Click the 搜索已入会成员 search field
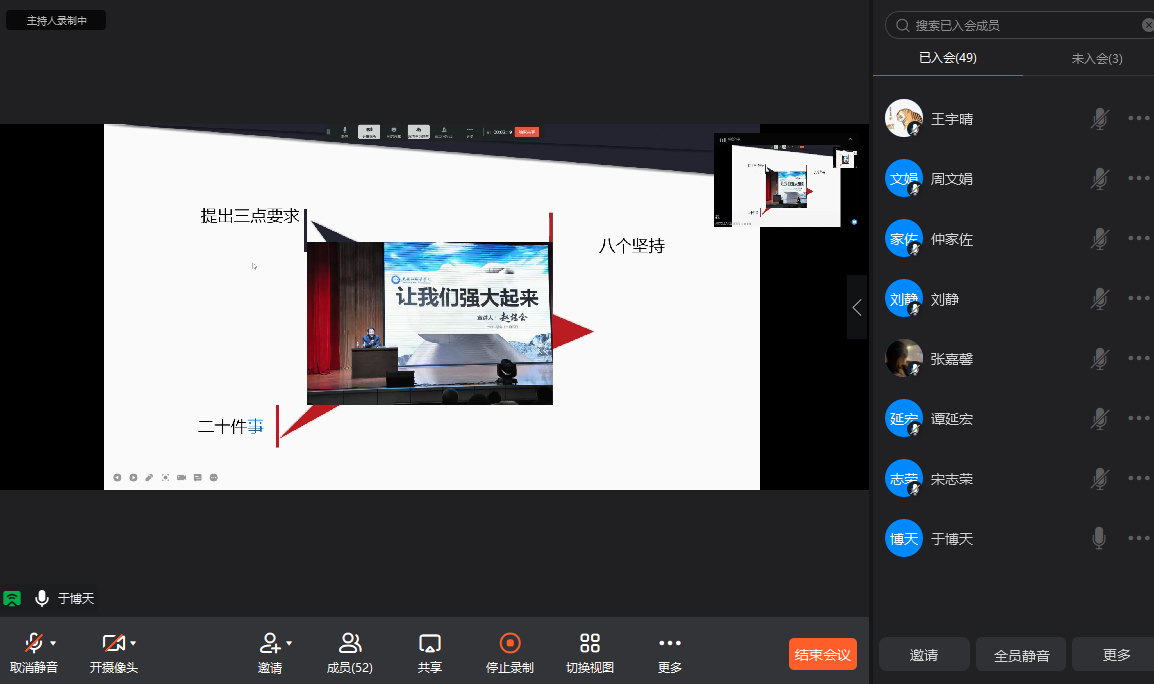The height and width of the screenshot is (684, 1154). pyautogui.click(x=1020, y=25)
